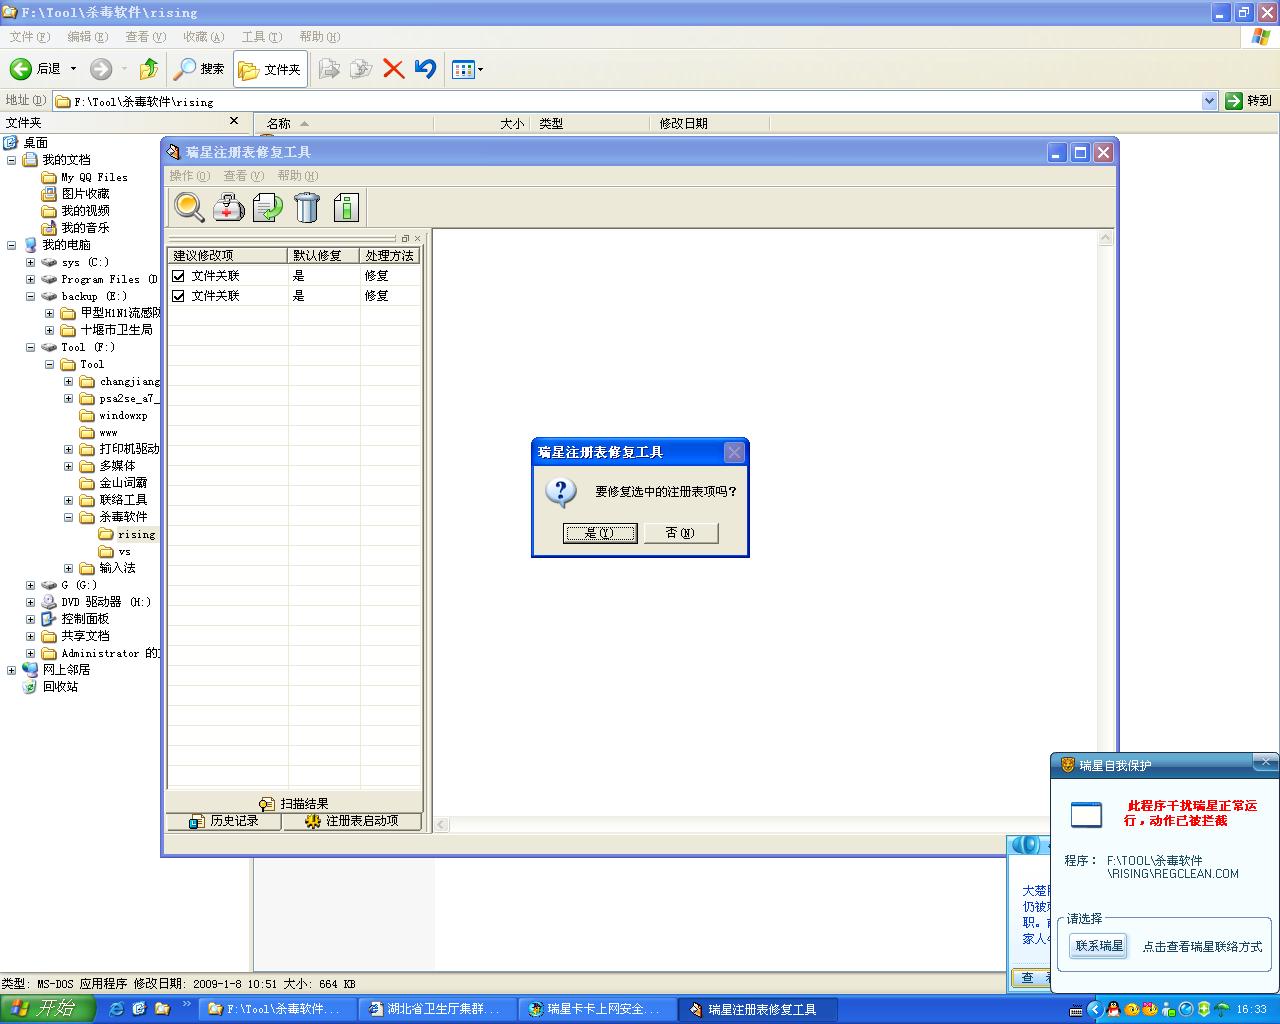
Task: Toggle the second 文件关联 row checkbox
Action: click(x=178, y=296)
